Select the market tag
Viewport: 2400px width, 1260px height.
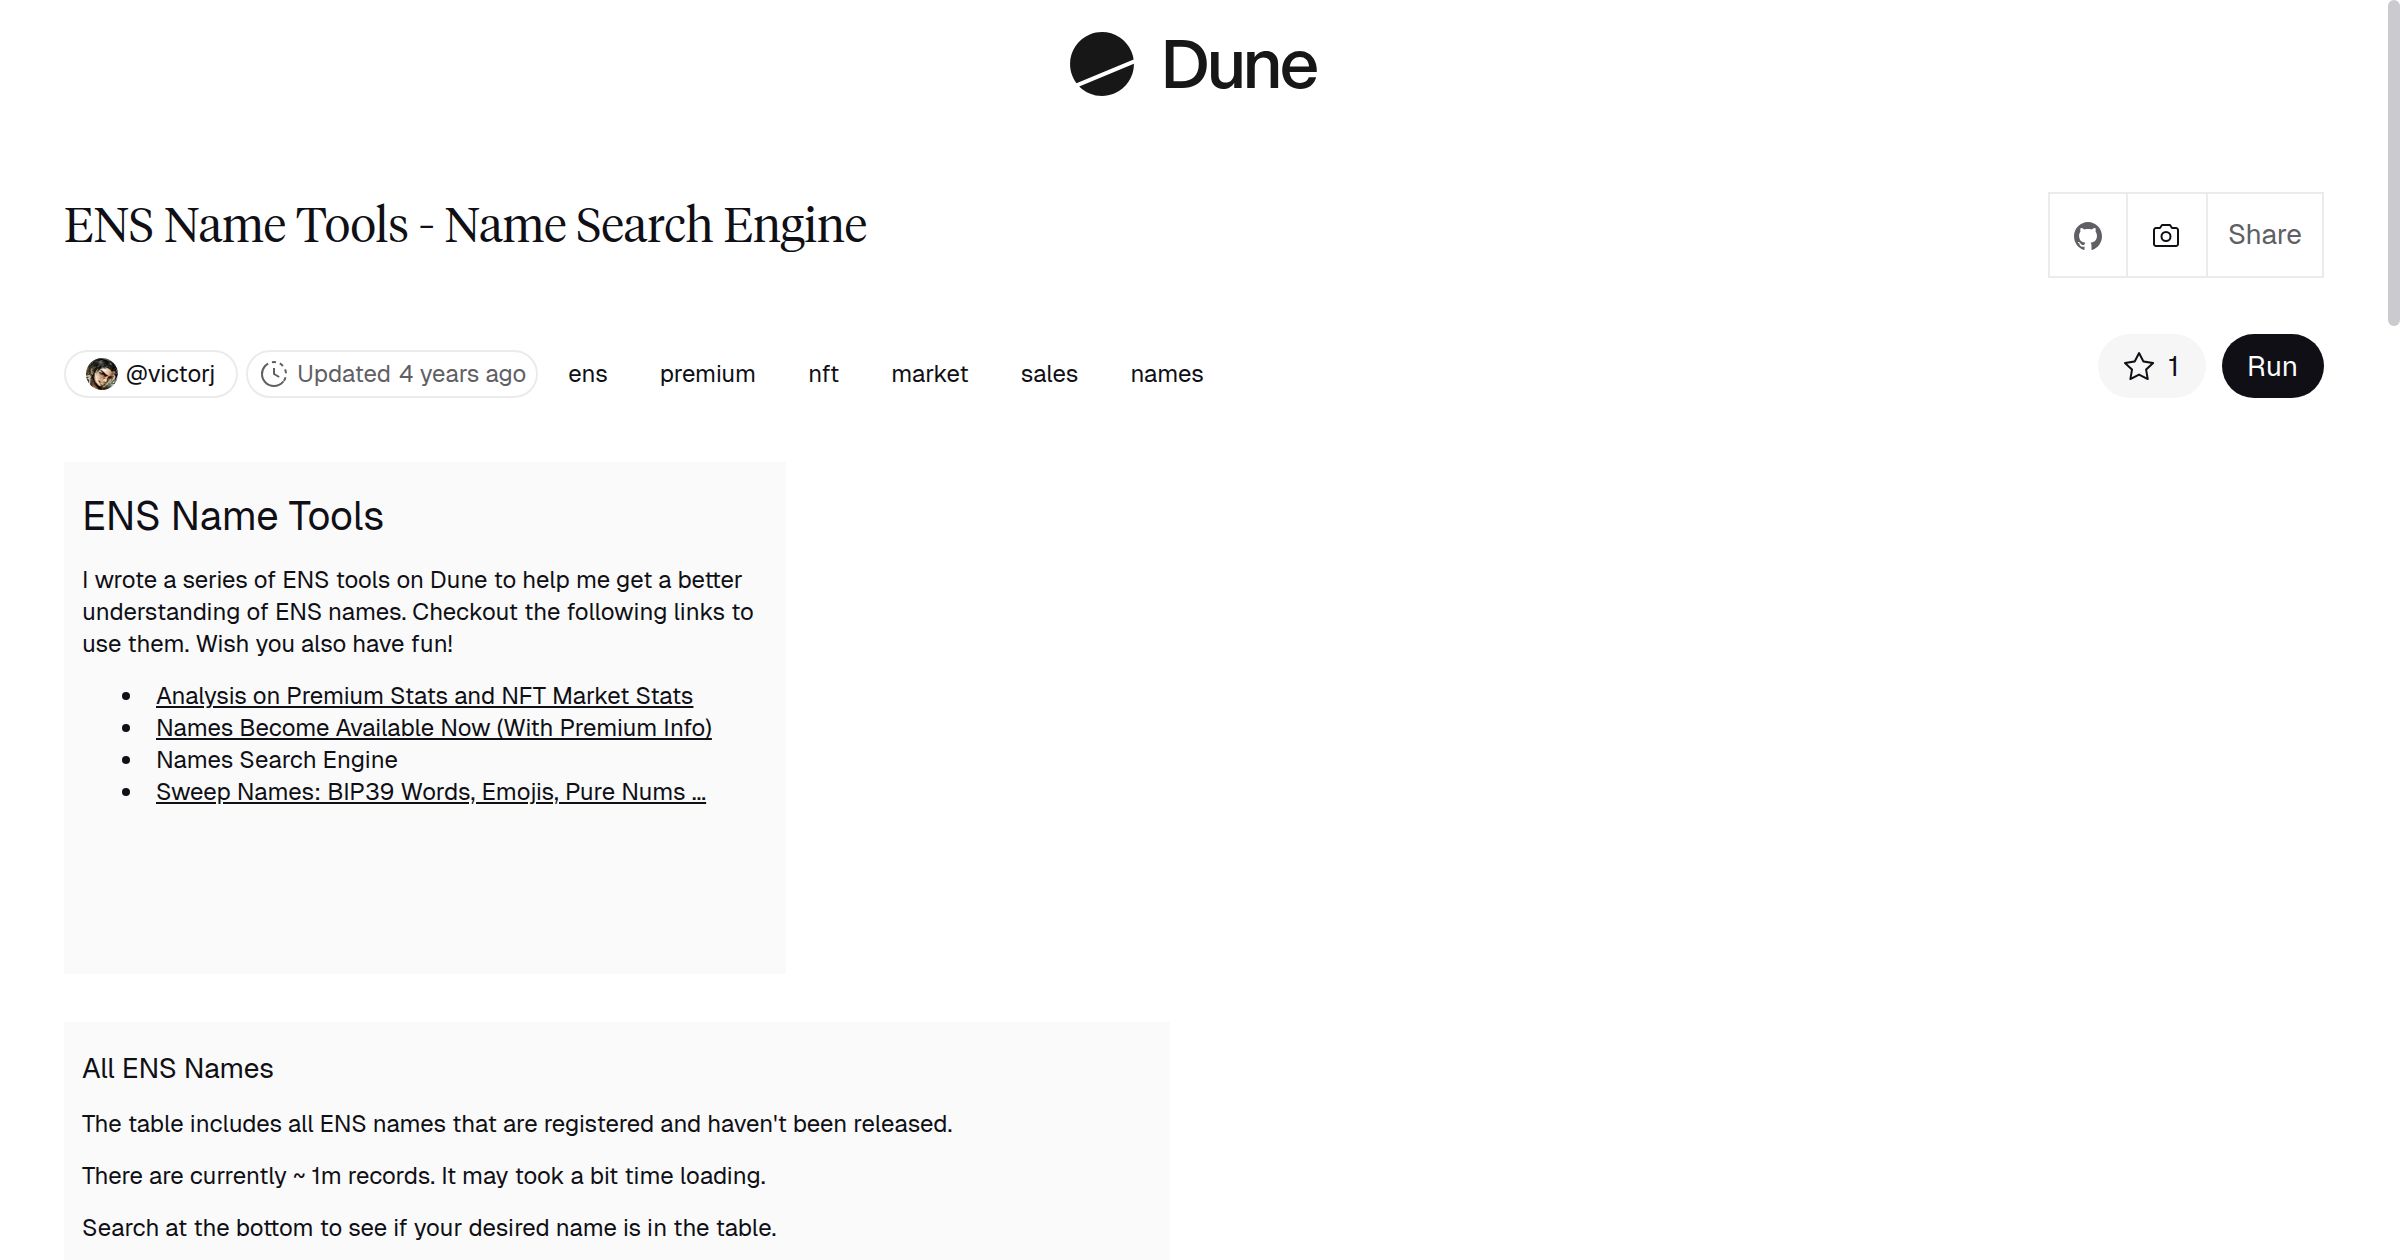929,374
